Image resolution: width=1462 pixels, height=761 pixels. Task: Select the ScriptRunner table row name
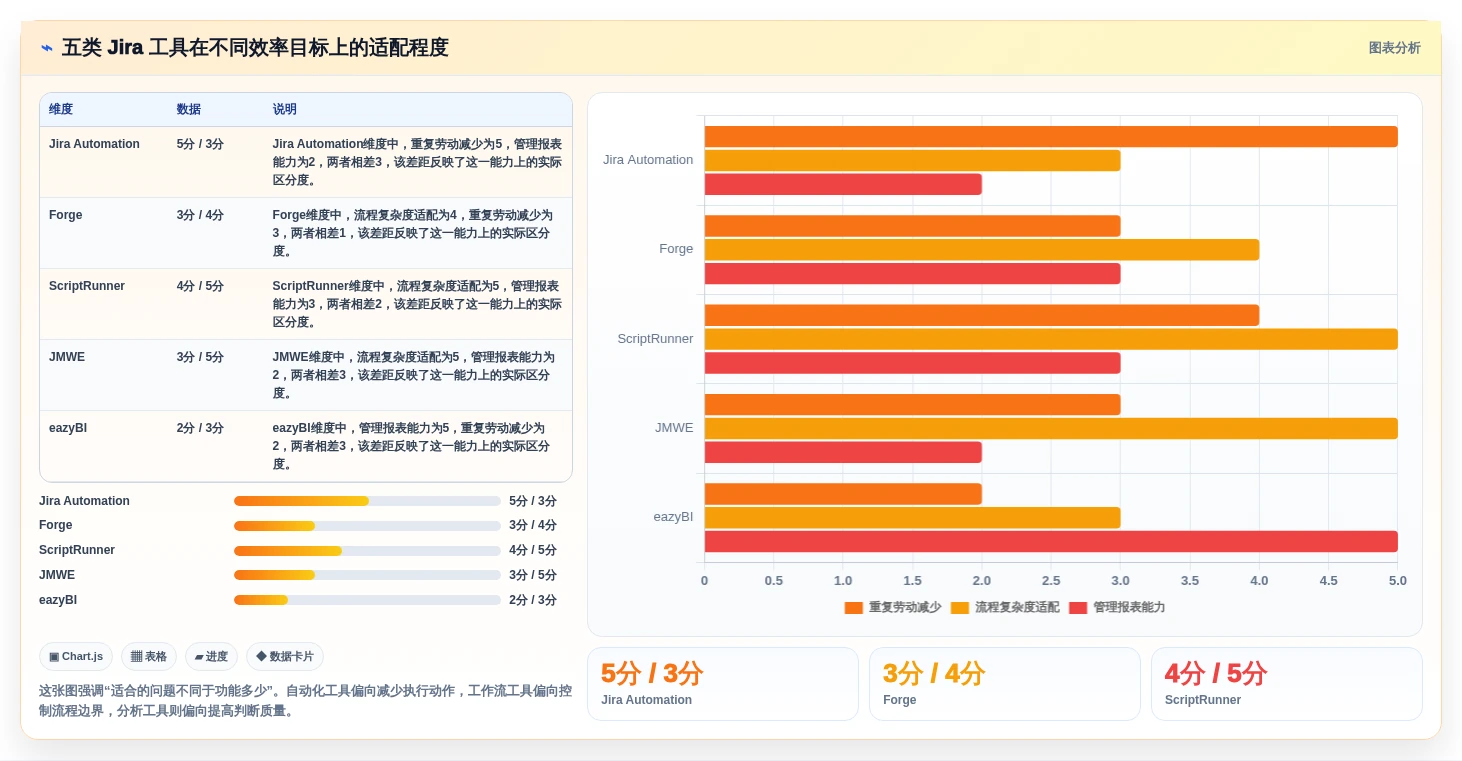(87, 286)
